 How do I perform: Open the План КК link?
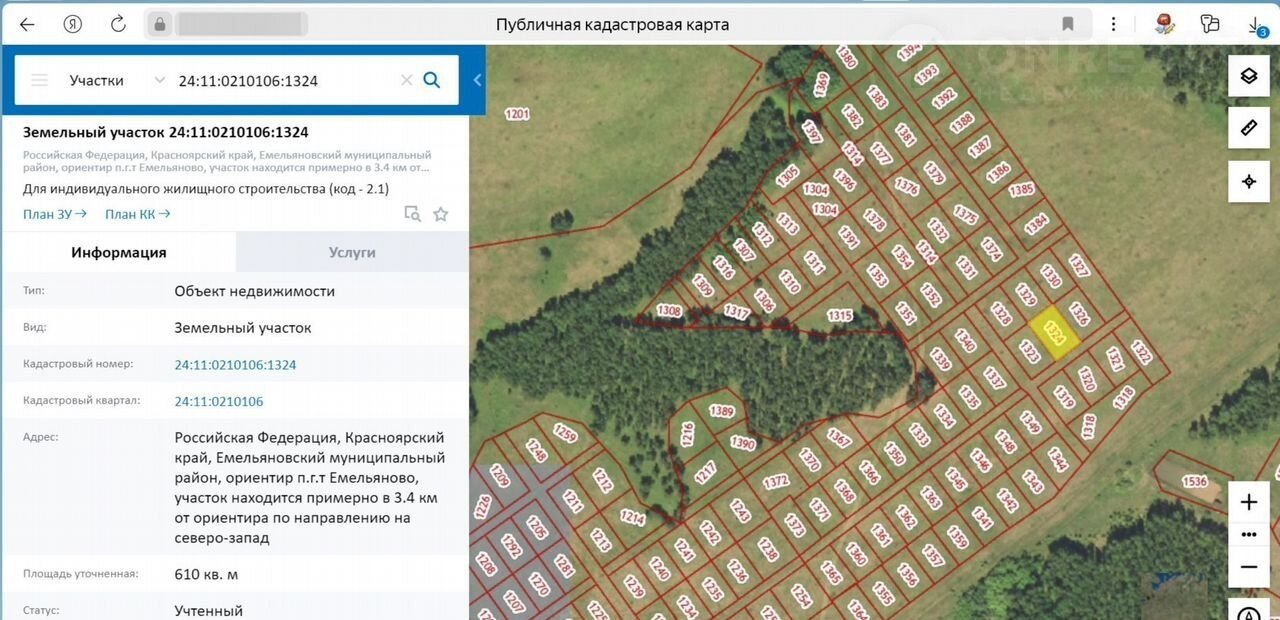[x=137, y=213]
